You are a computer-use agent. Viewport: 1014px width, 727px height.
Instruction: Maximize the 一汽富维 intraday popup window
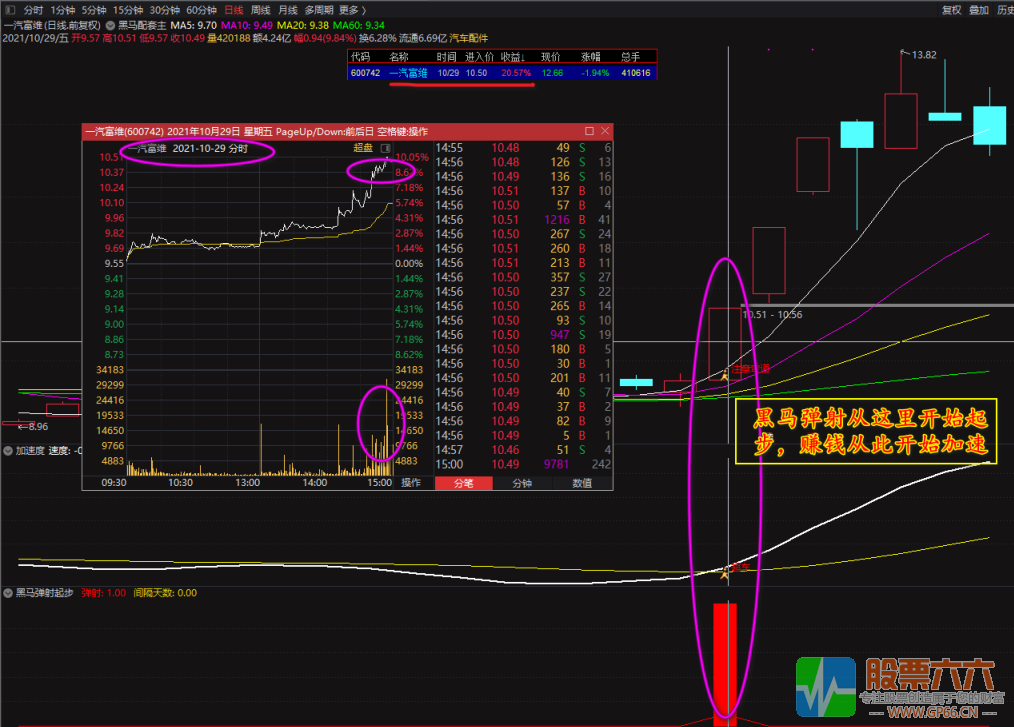click(589, 131)
